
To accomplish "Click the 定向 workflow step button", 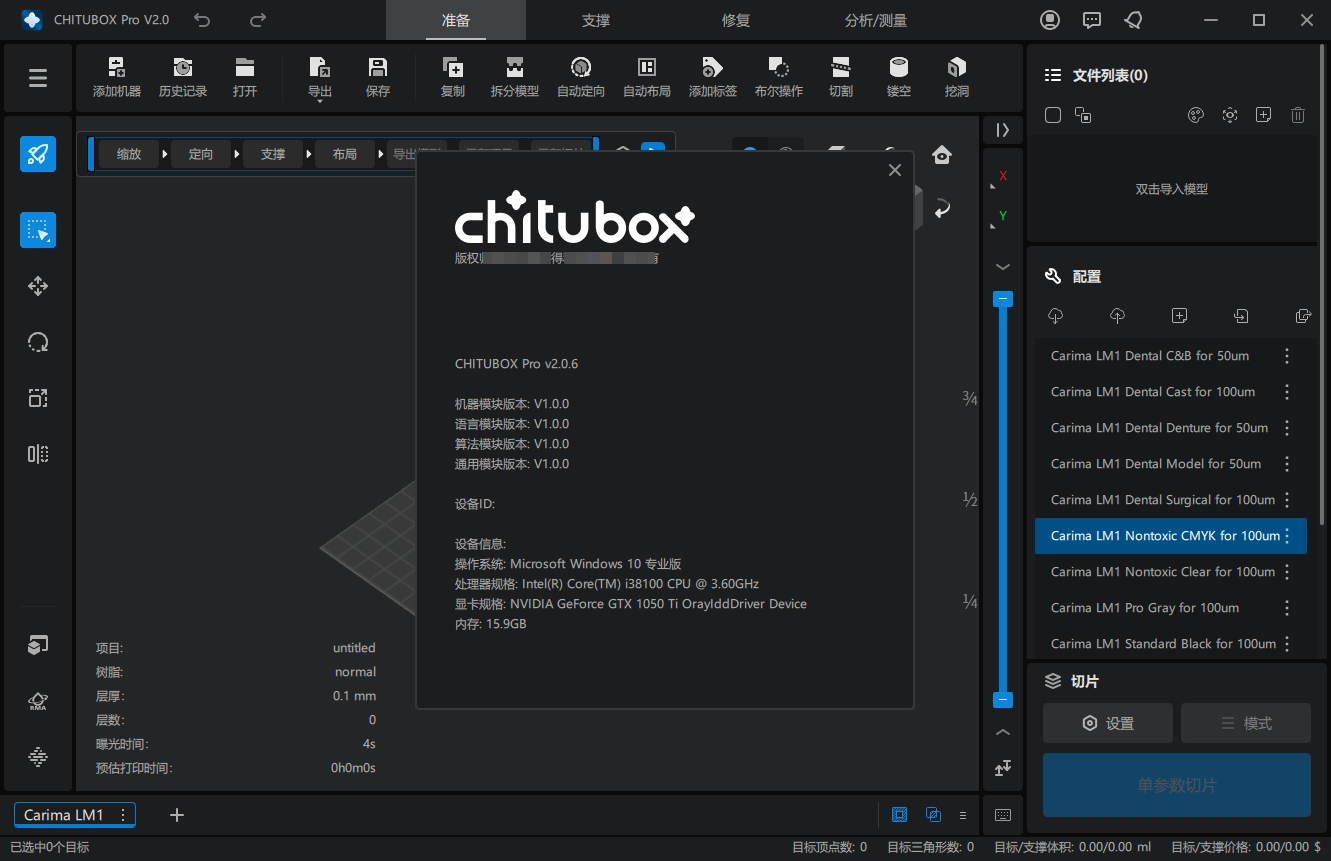I will tap(201, 154).
